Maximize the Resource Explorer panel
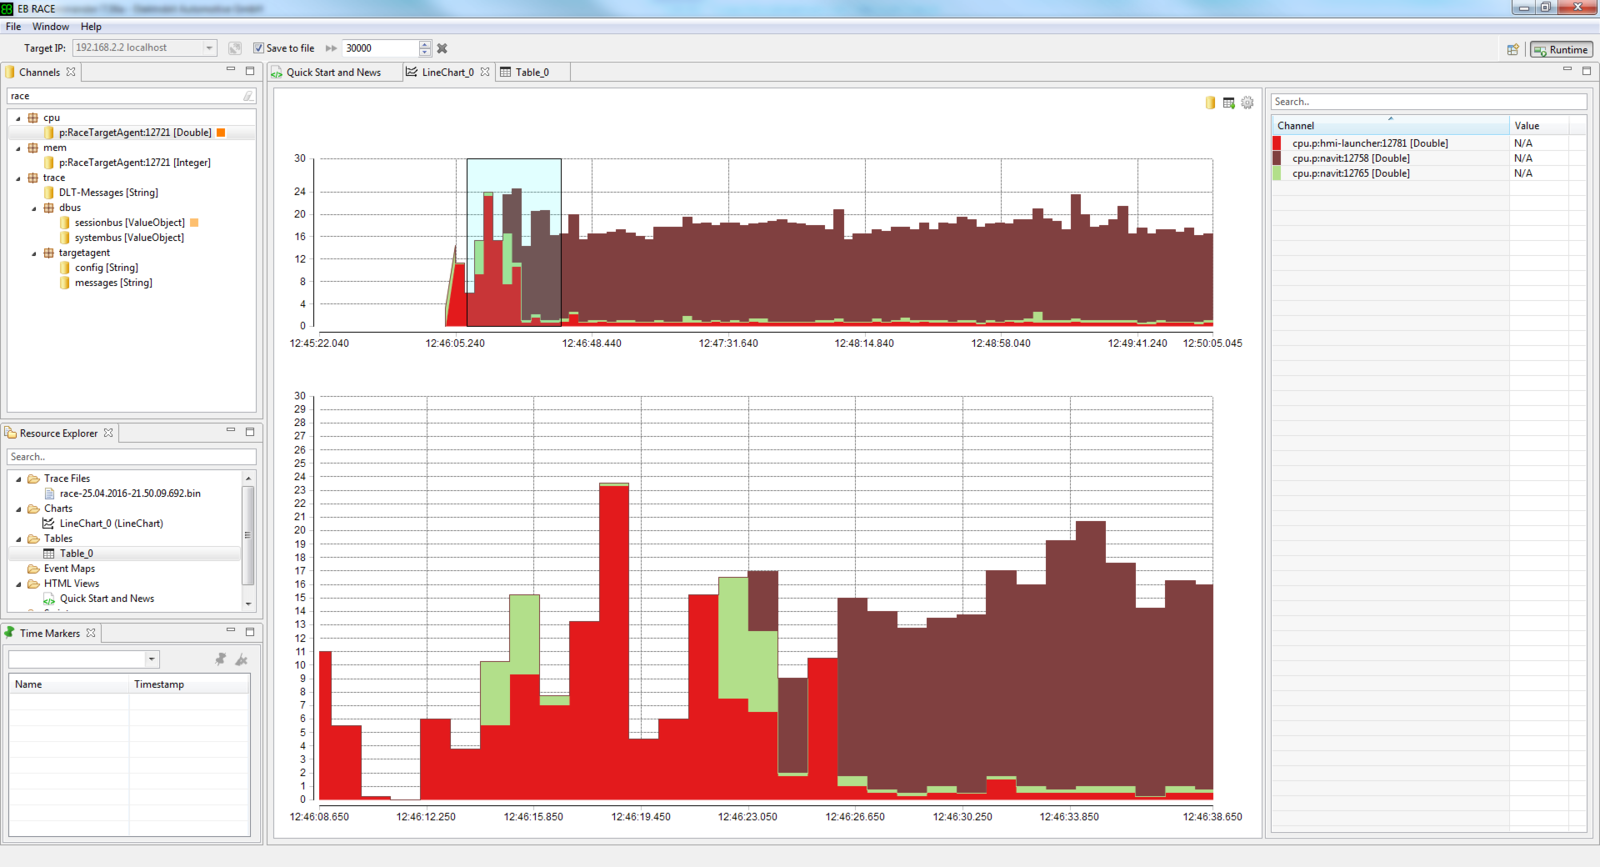The width and height of the screenshot is (1600, 867). tap(250, 432)
